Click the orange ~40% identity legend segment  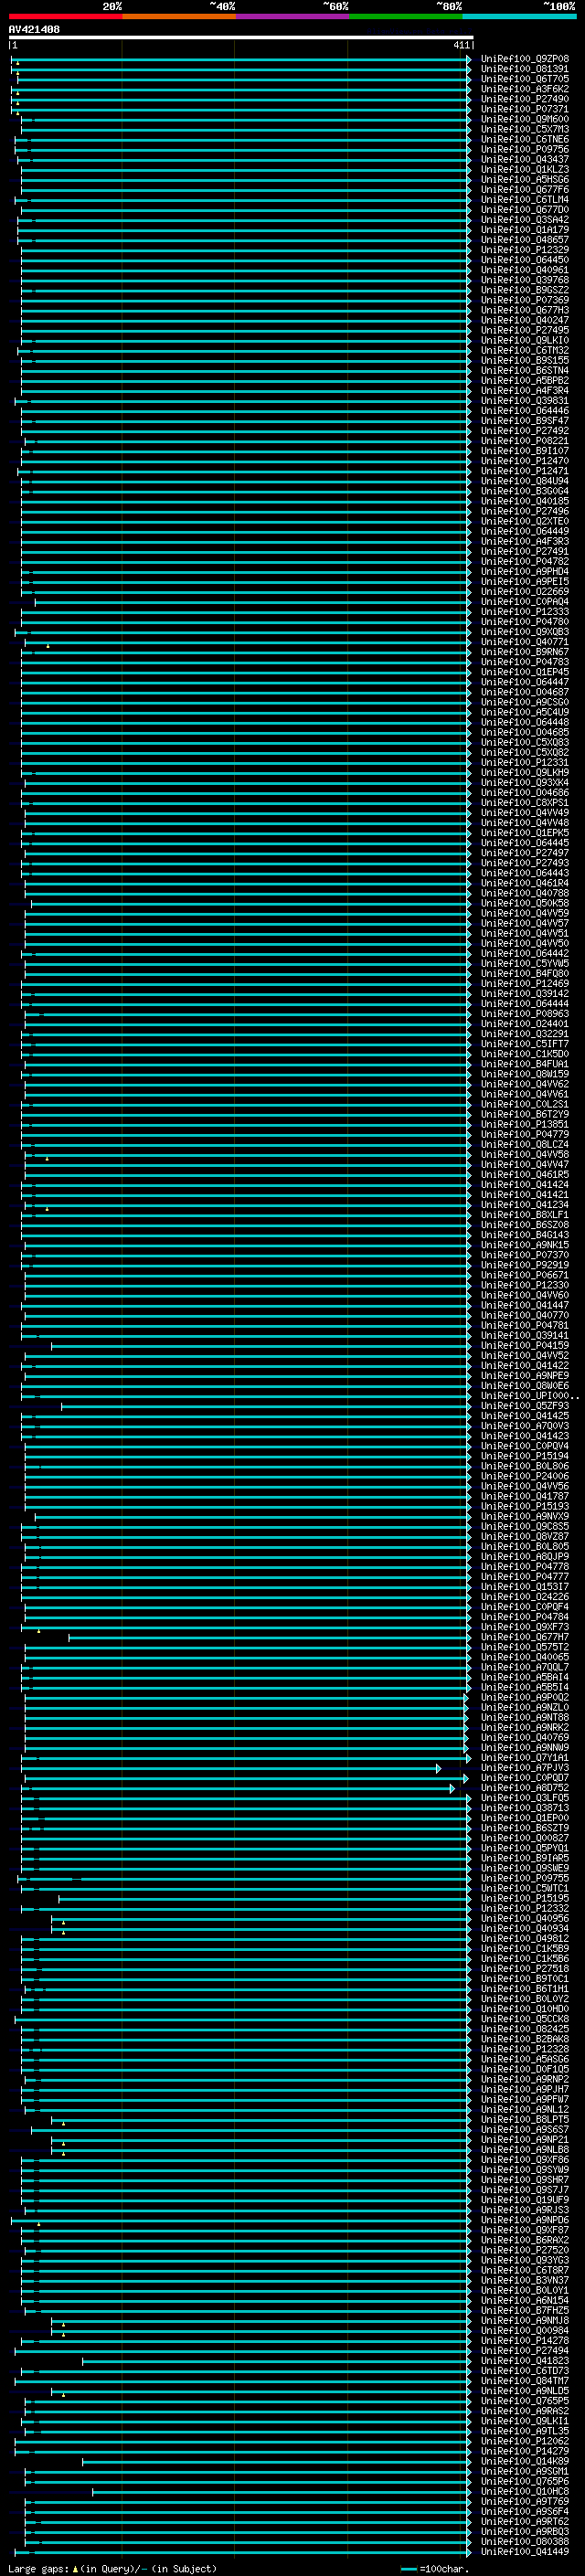179,16
